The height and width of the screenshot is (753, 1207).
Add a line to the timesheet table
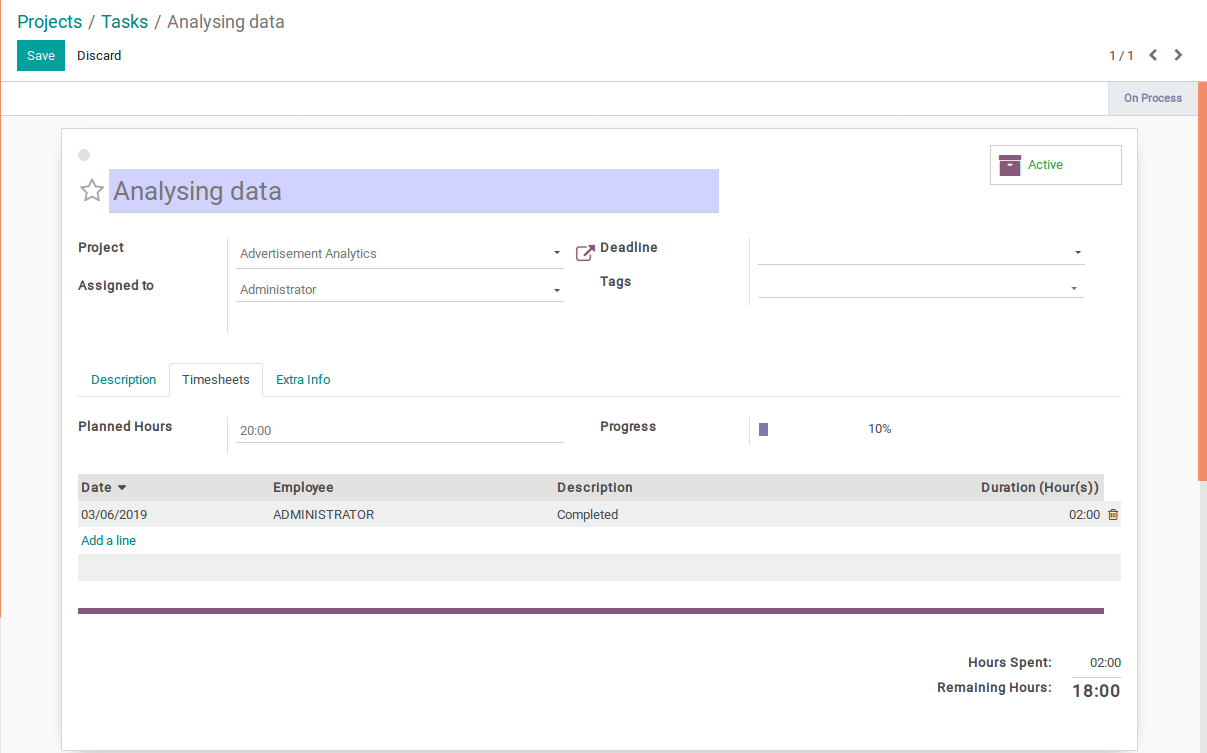click(108, 540)
